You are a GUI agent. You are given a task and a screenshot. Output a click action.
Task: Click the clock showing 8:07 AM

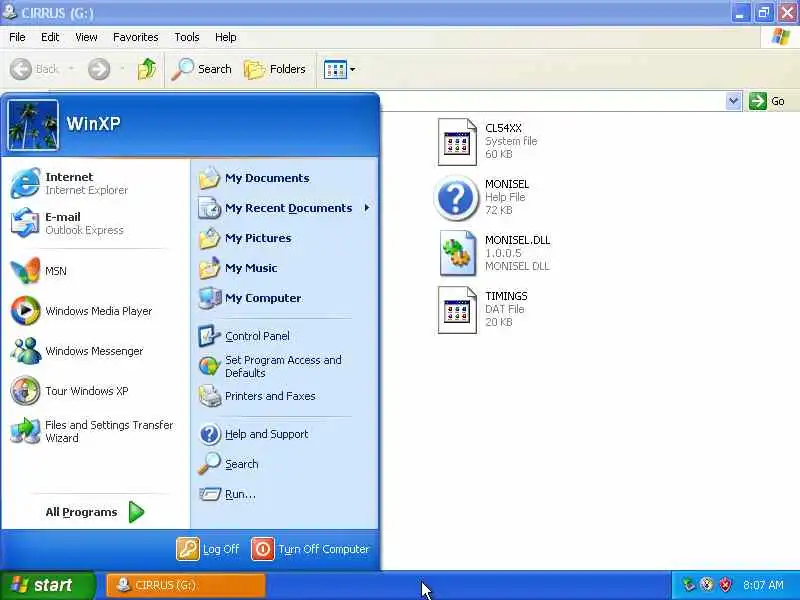(x=763, y=585)
